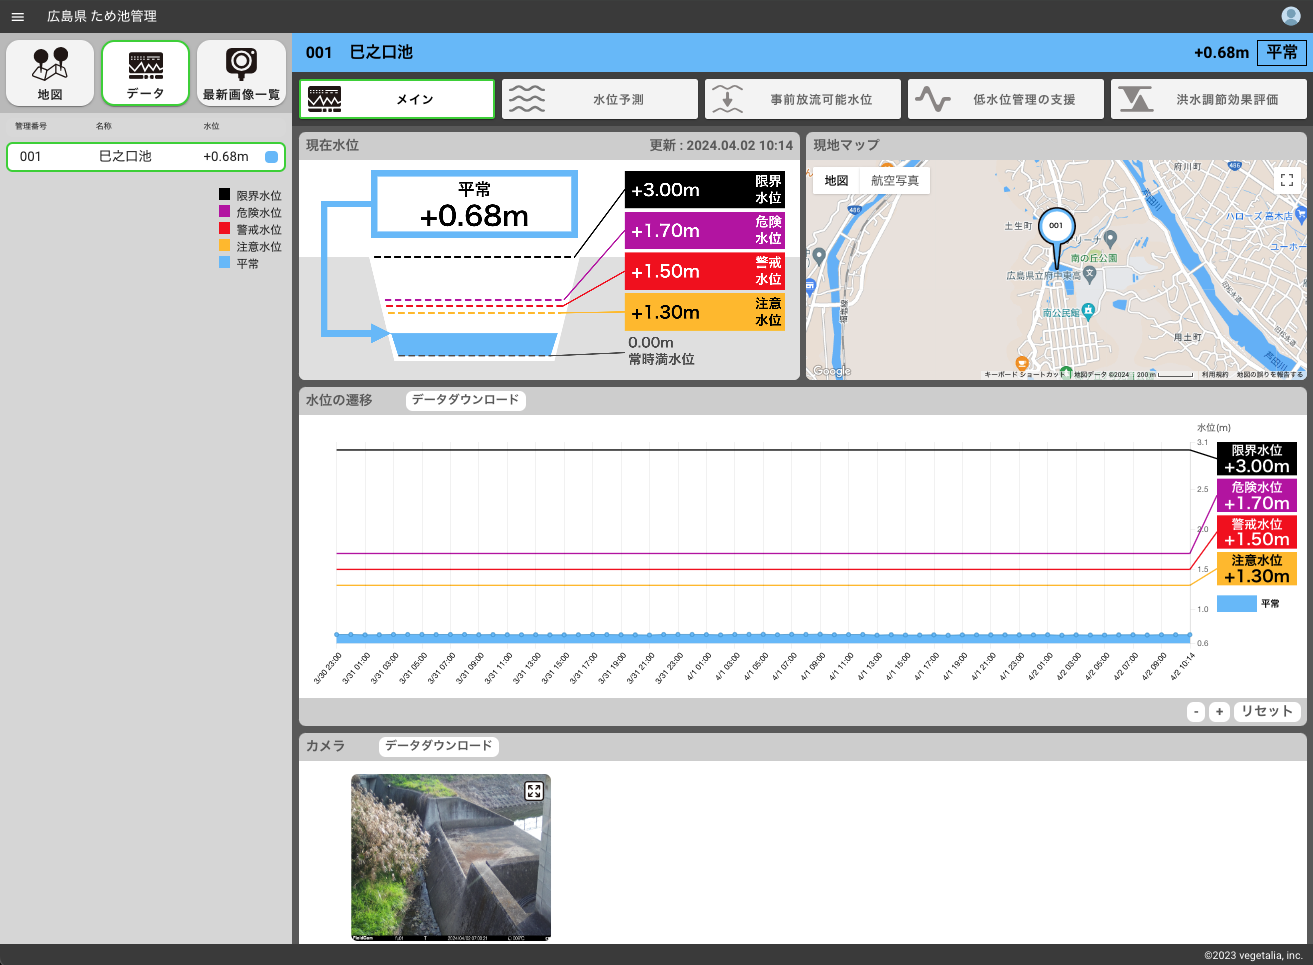Toggle fullscreen on the 現地マップ map
1313x965 pixels.
tap(1286, 180)
